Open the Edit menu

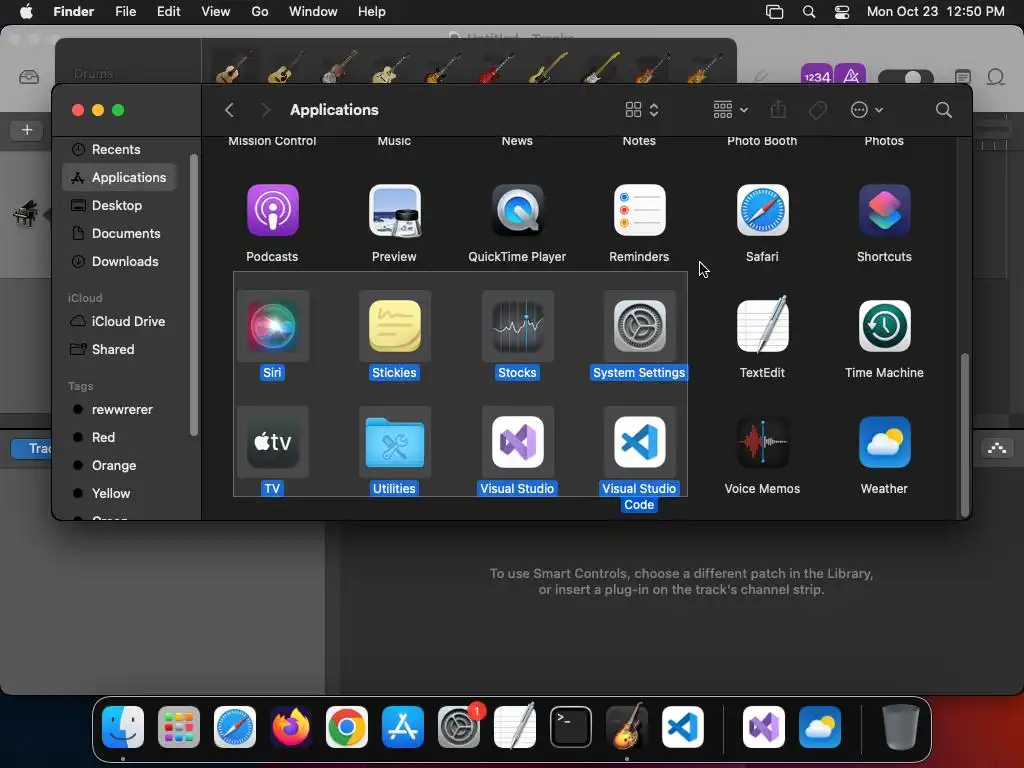[168, 12]
